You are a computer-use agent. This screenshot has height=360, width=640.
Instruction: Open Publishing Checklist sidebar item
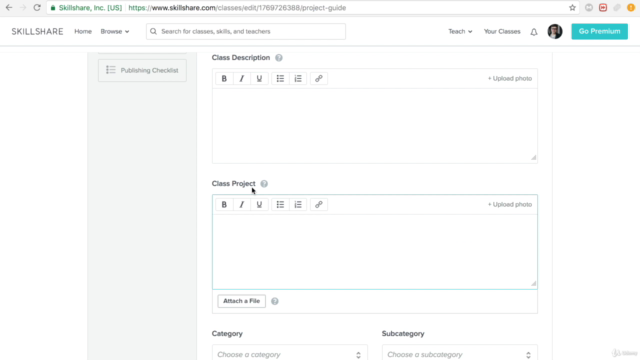(142, 70)
